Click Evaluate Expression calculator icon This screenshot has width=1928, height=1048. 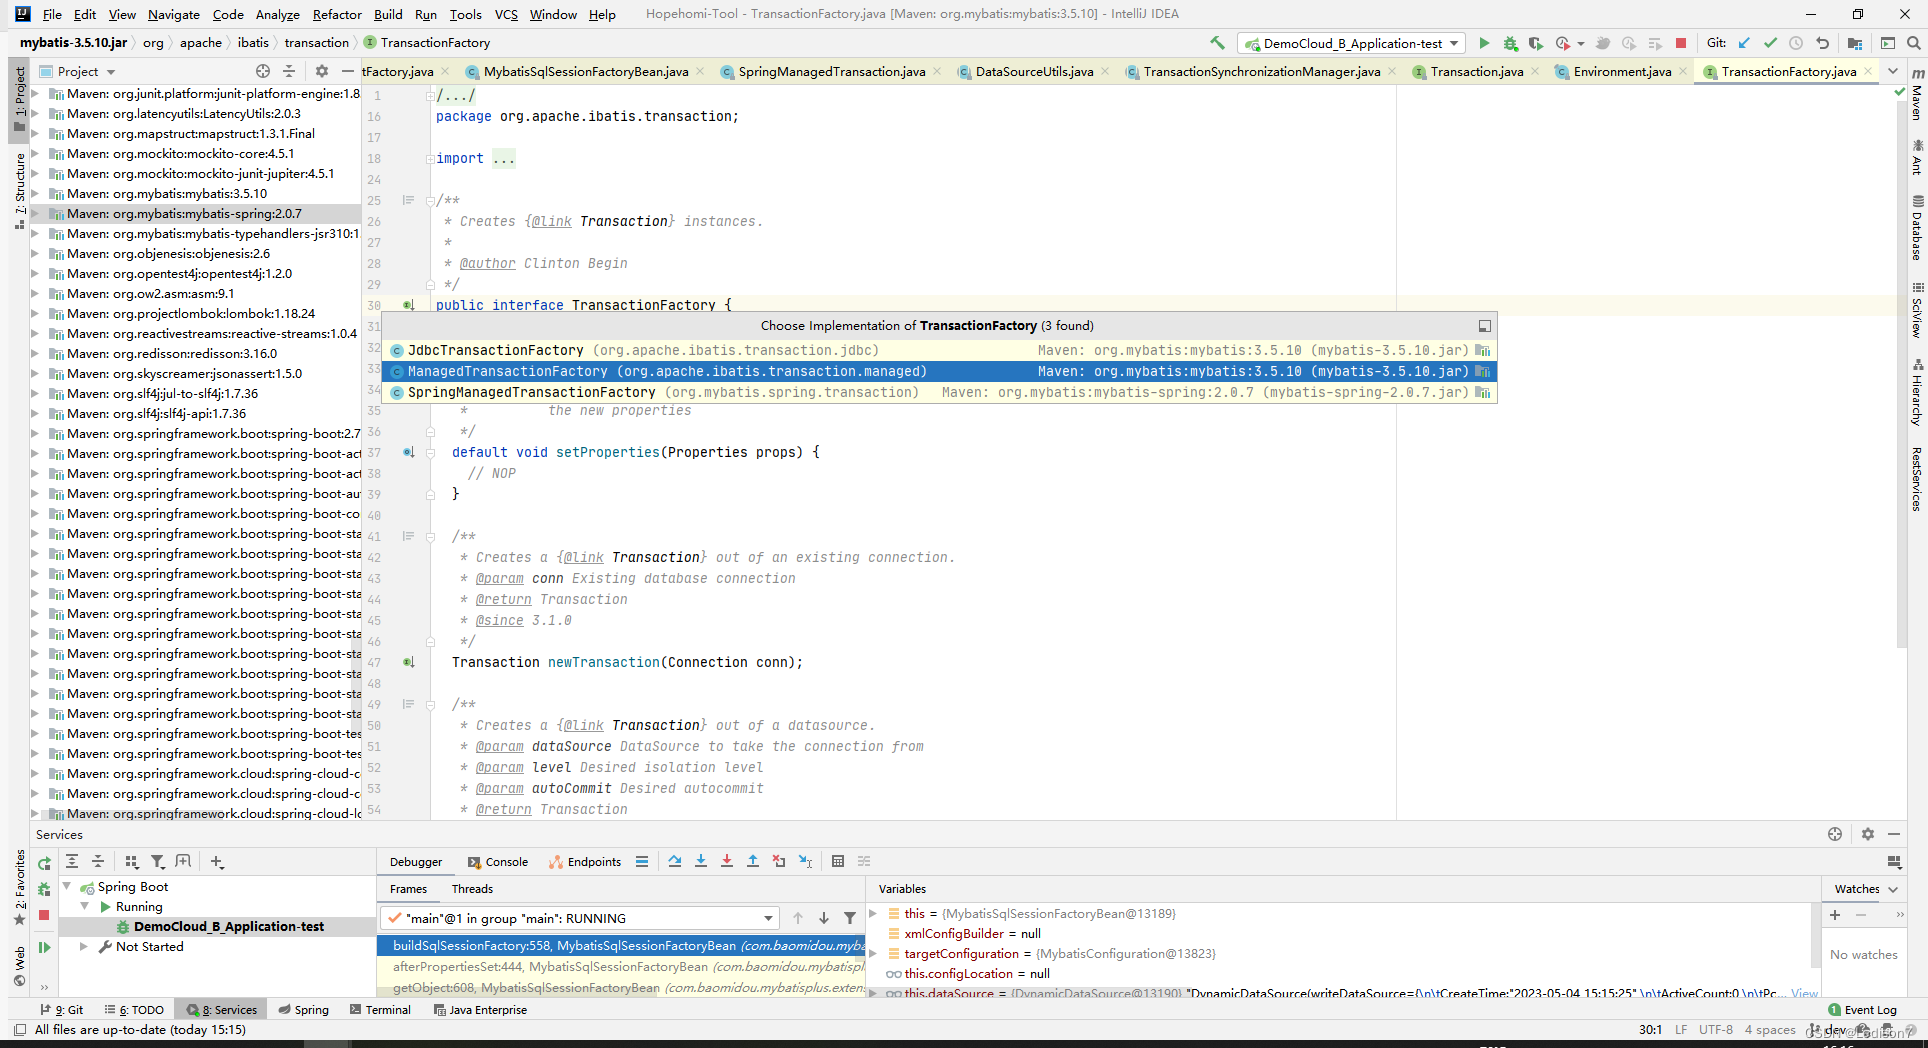coord(838,861)
